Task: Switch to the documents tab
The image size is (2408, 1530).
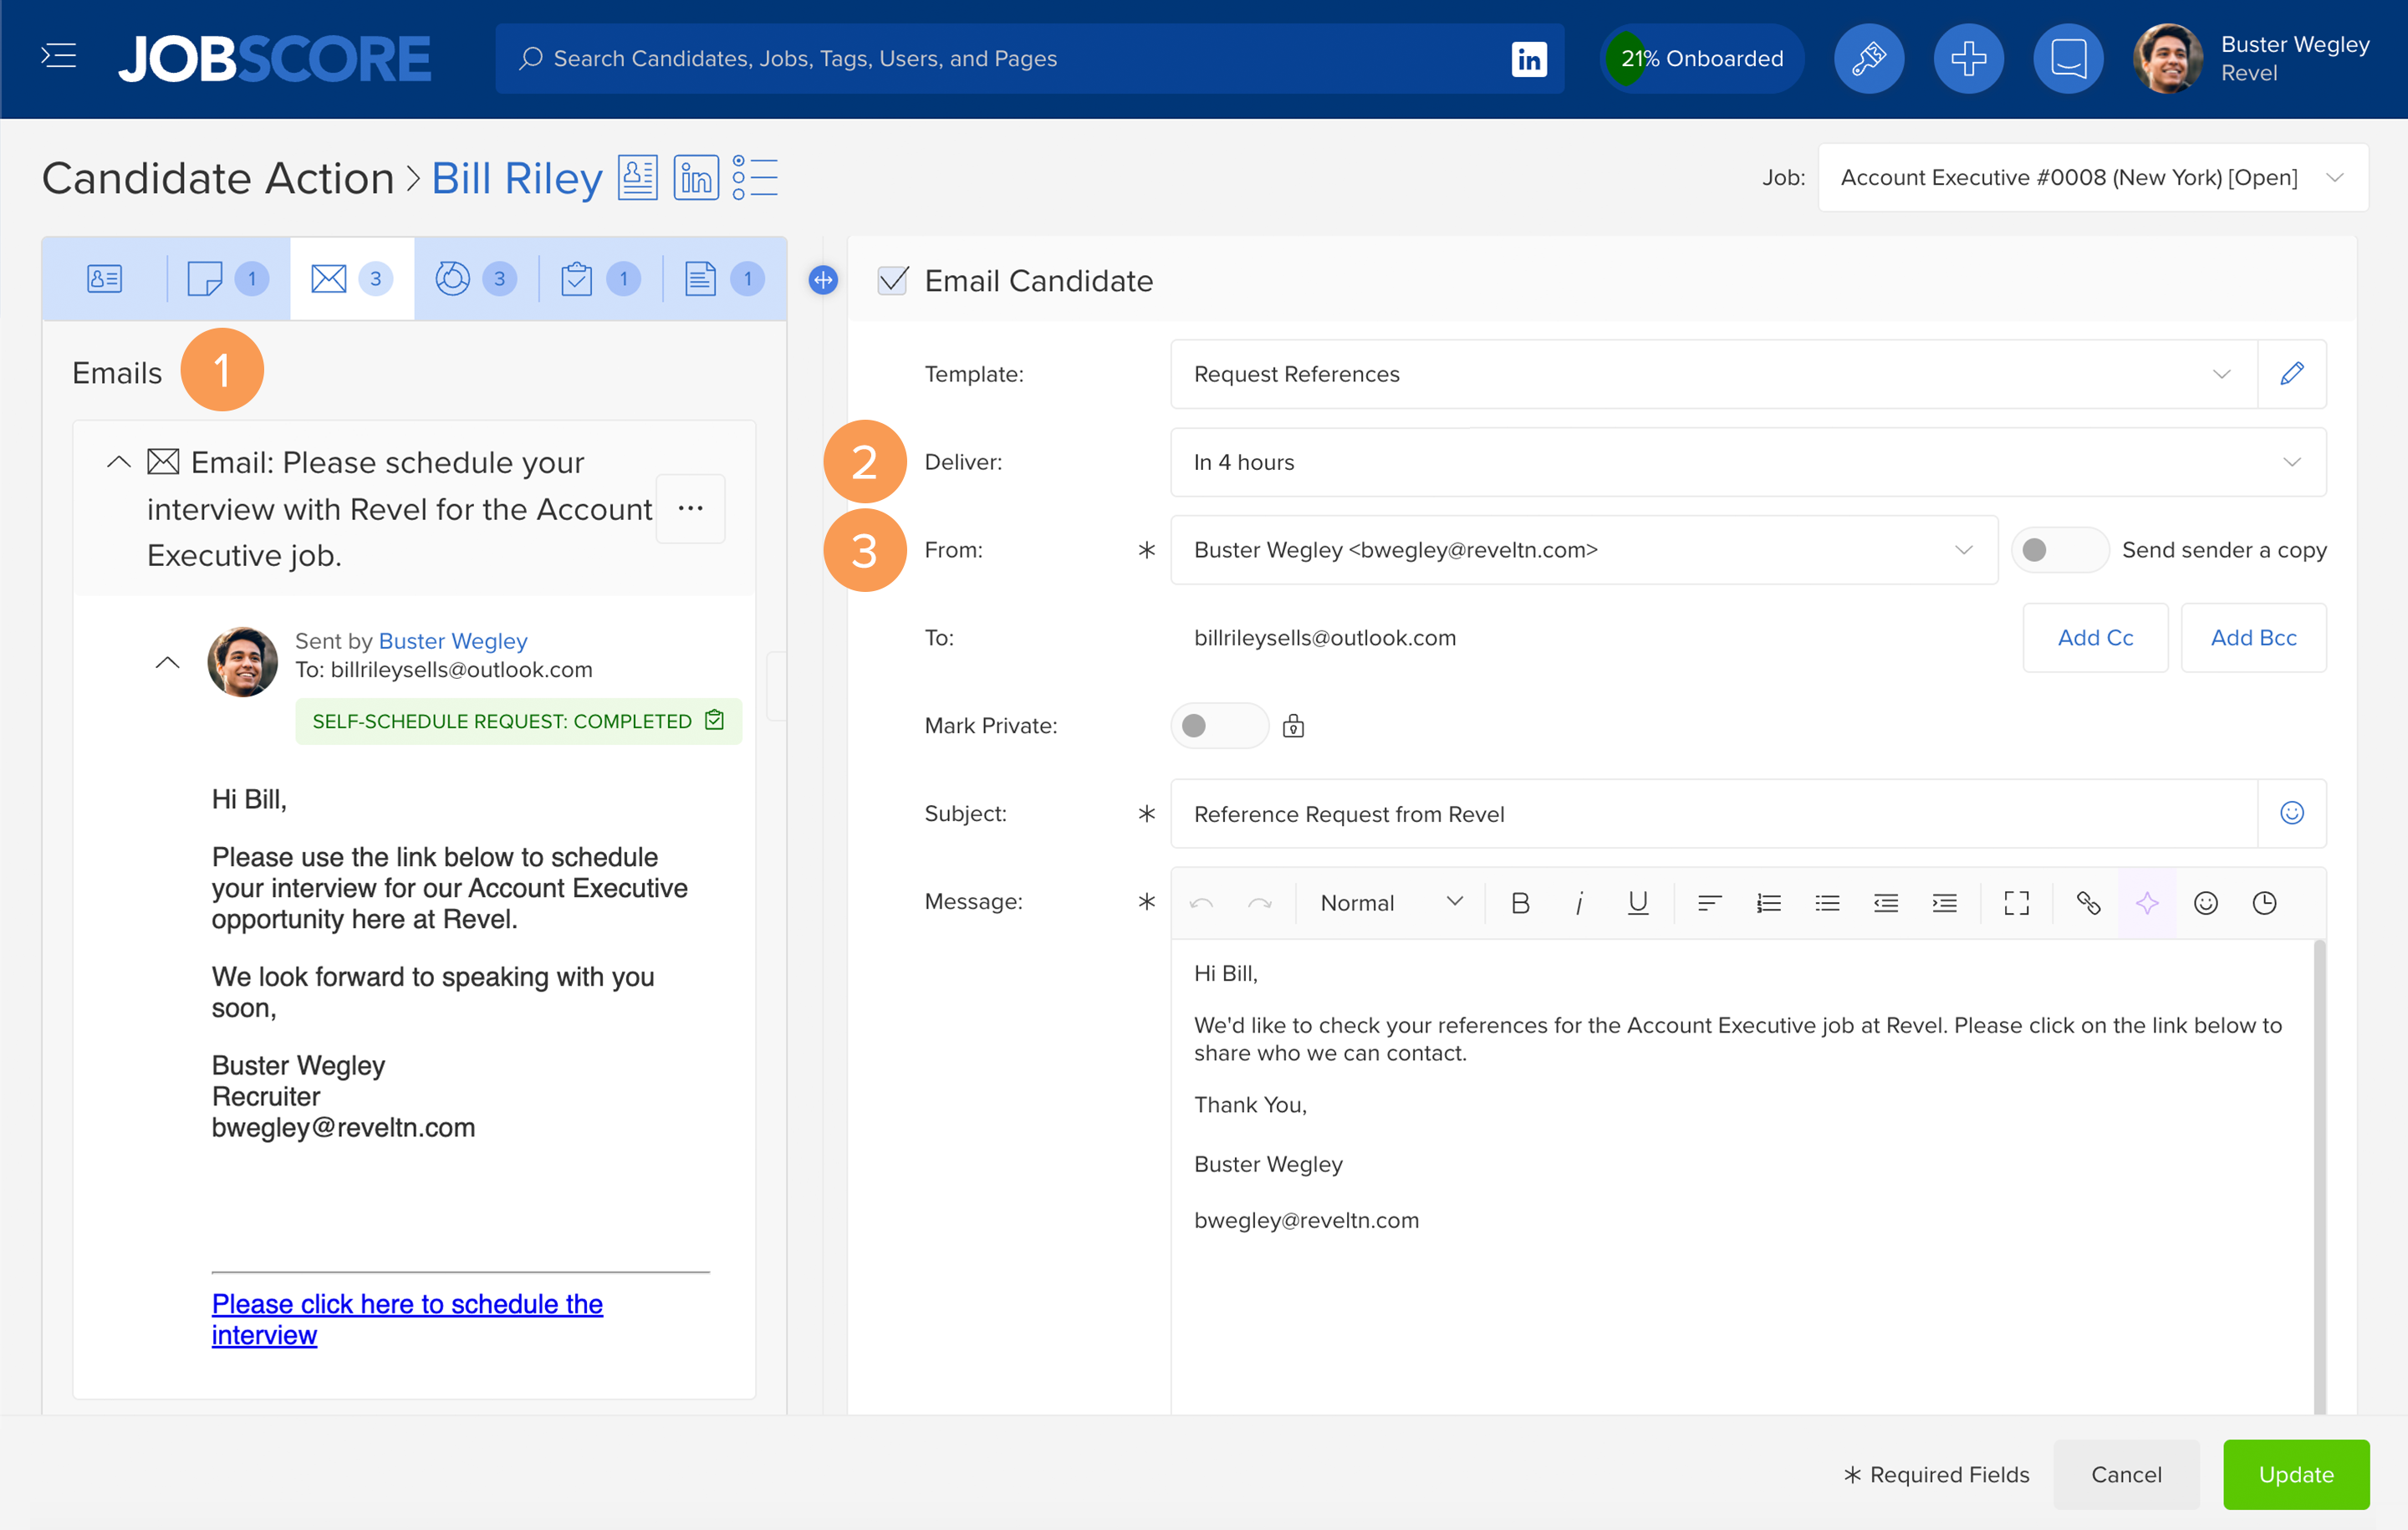Action: coord(724,279)
